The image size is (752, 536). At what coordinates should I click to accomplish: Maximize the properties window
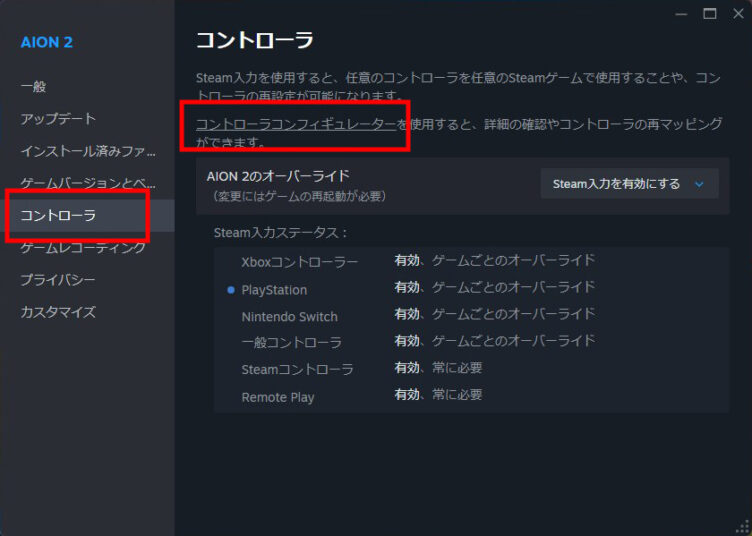tap(710, 14)
